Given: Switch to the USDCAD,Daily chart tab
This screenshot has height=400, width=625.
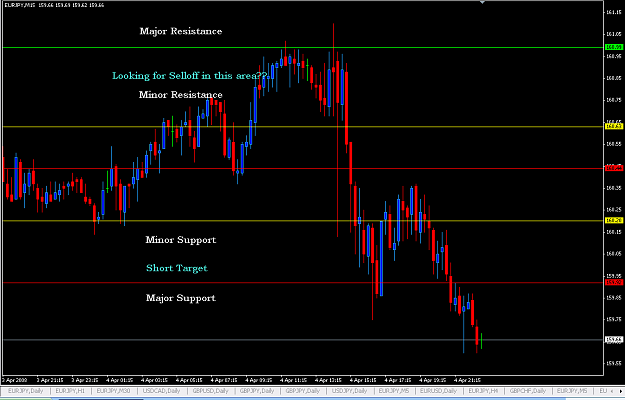Looking at the screenshot, I should [161, 391].
